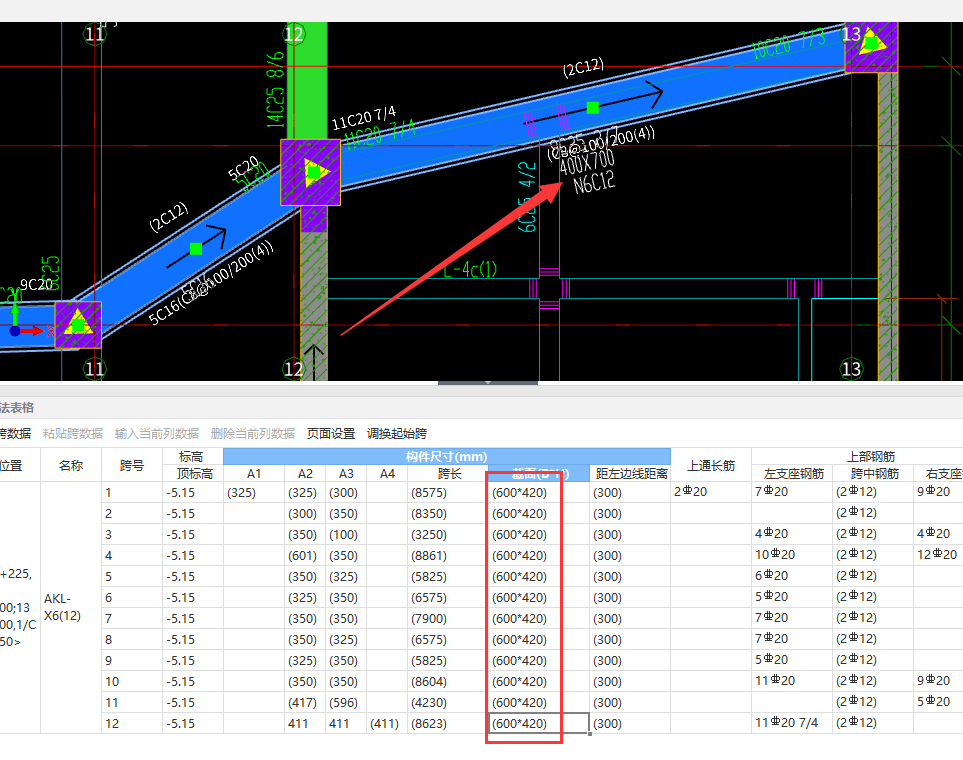This screenshot has height=760, width=963.
Task: Click 删除当前列数据 toolbar button
Action: click(x=252, y=434)
